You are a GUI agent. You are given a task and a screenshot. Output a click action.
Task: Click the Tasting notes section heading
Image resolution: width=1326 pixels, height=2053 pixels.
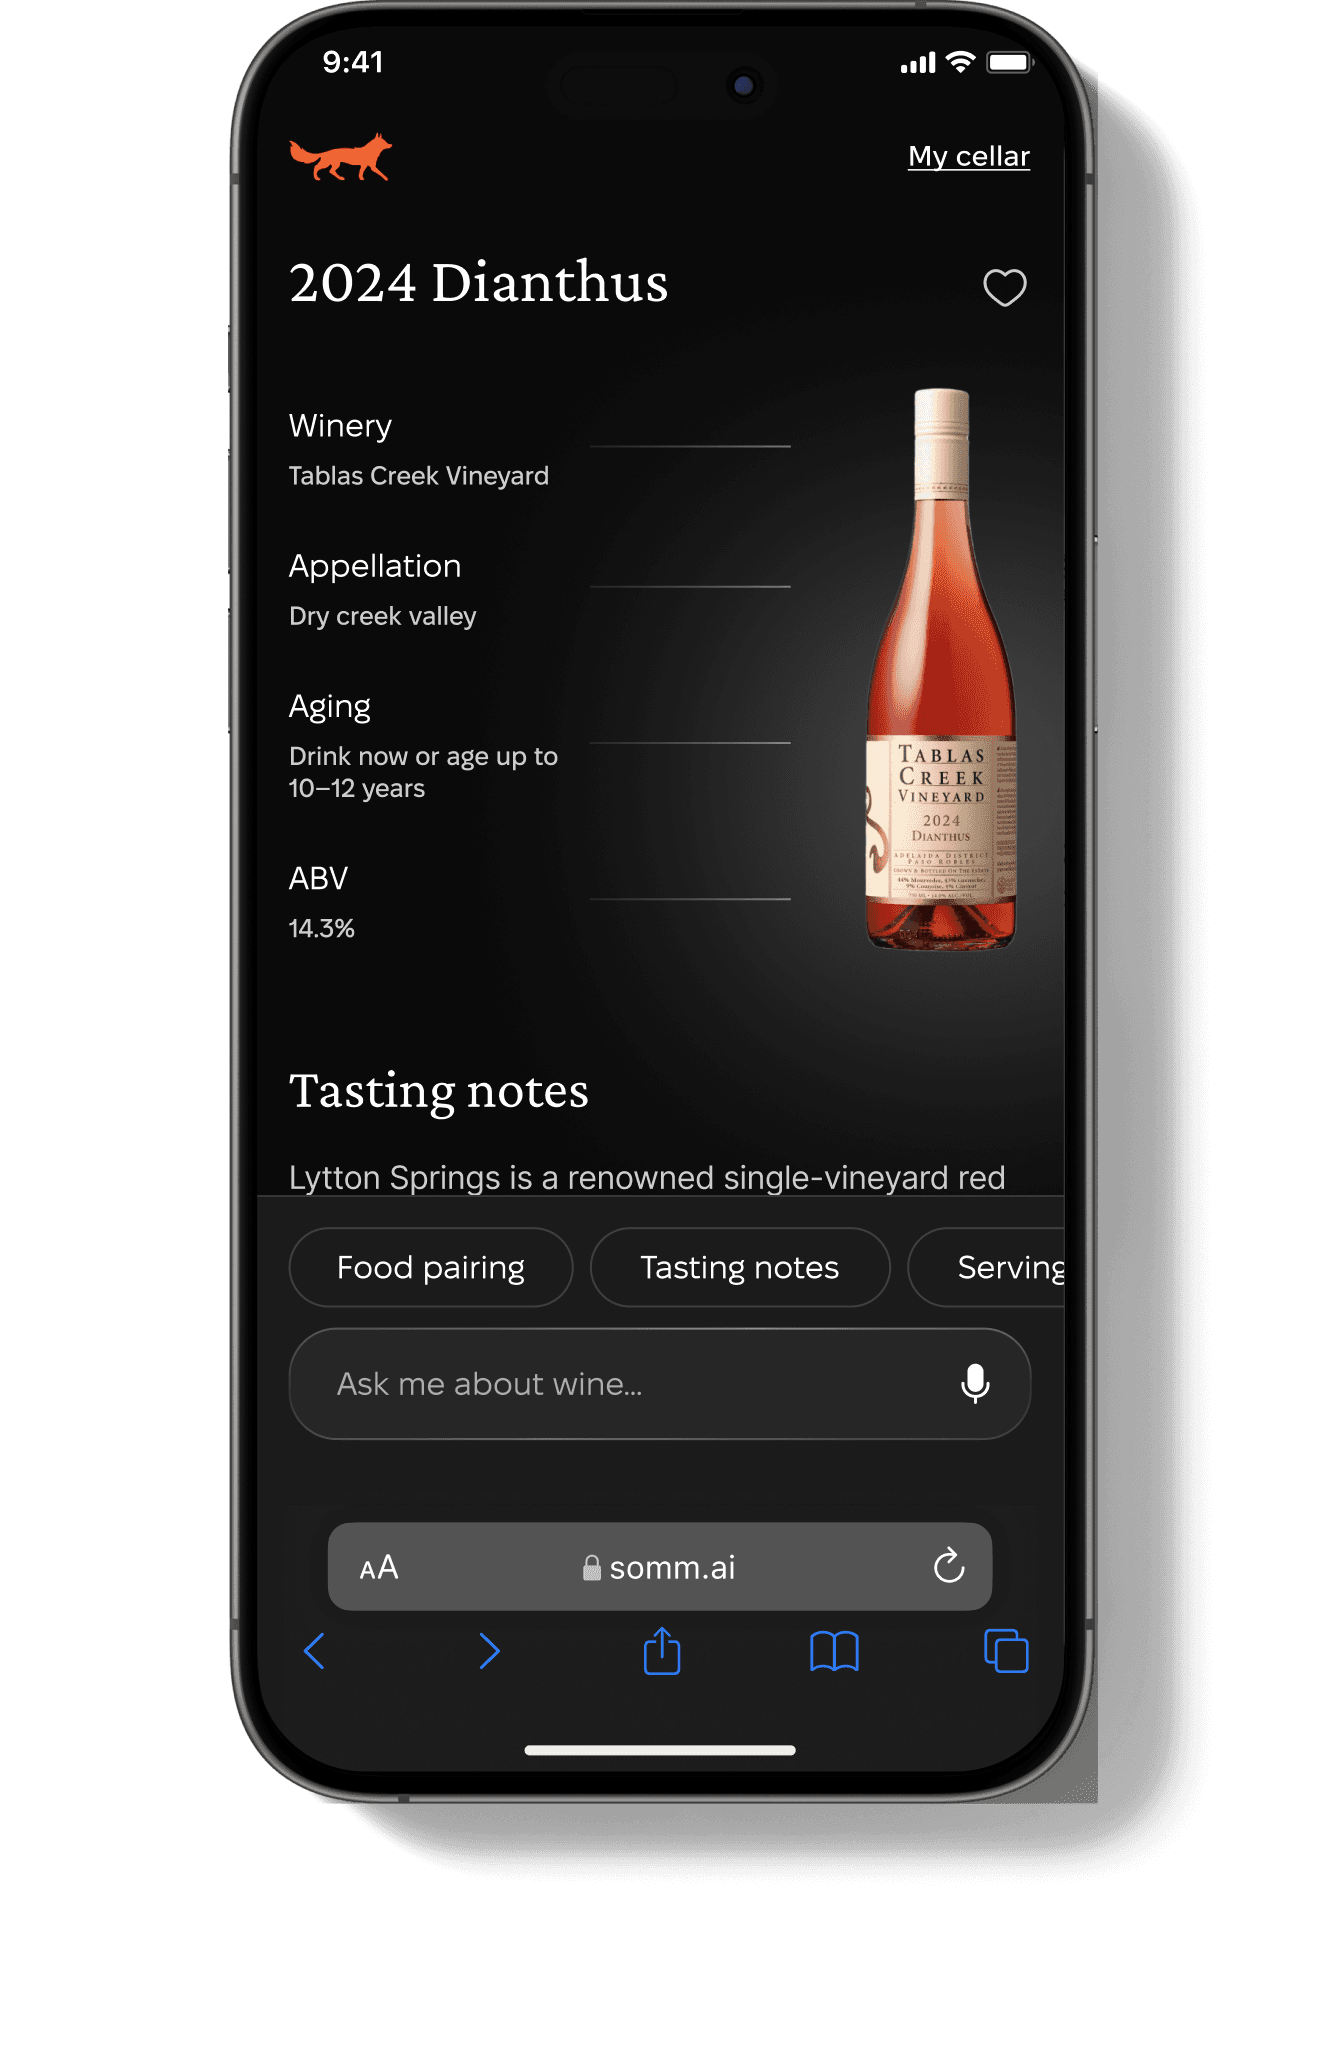point(438,1090)
